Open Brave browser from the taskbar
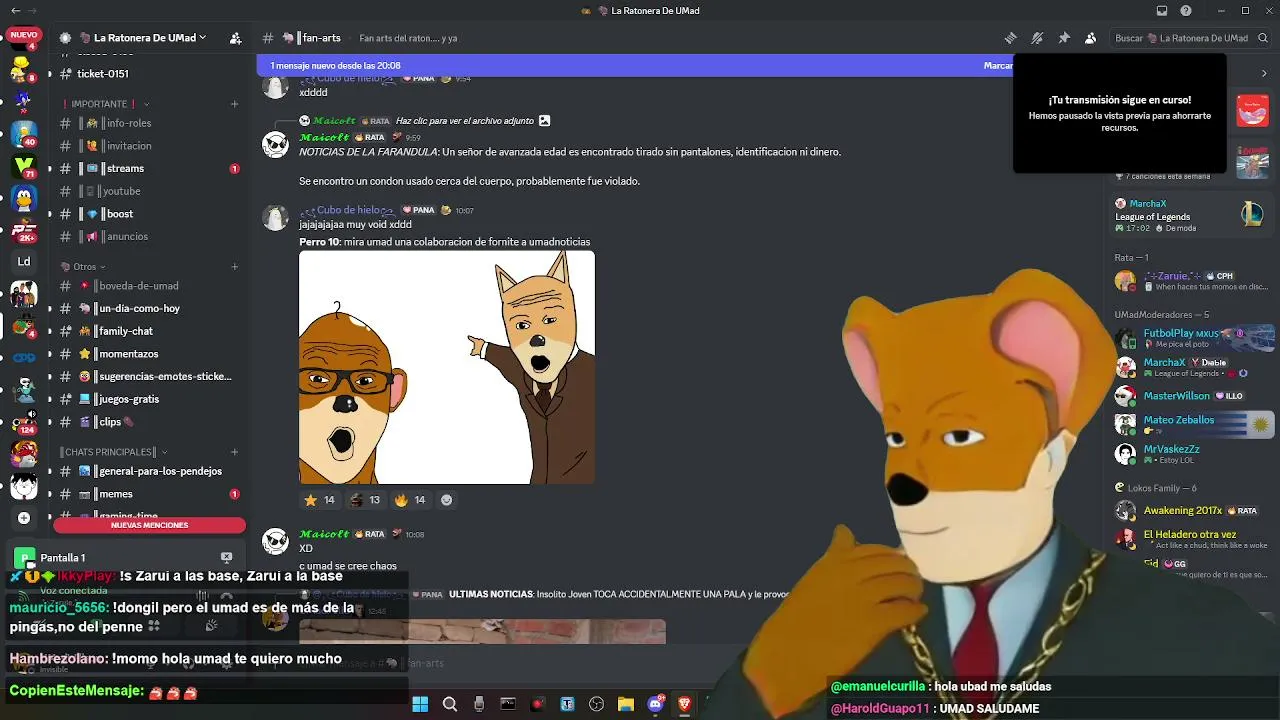 pyautogui.click(x=685, y=704)
